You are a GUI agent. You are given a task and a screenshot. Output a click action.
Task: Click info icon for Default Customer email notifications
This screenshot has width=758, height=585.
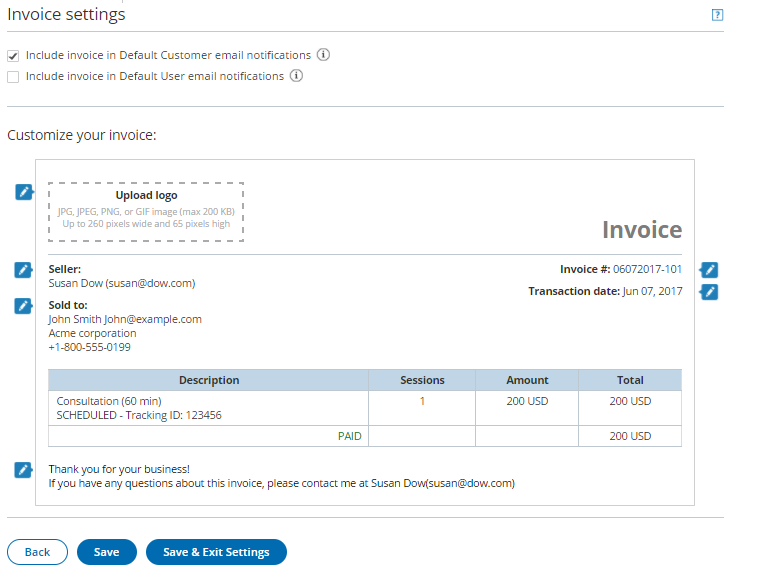click(324, 55)
